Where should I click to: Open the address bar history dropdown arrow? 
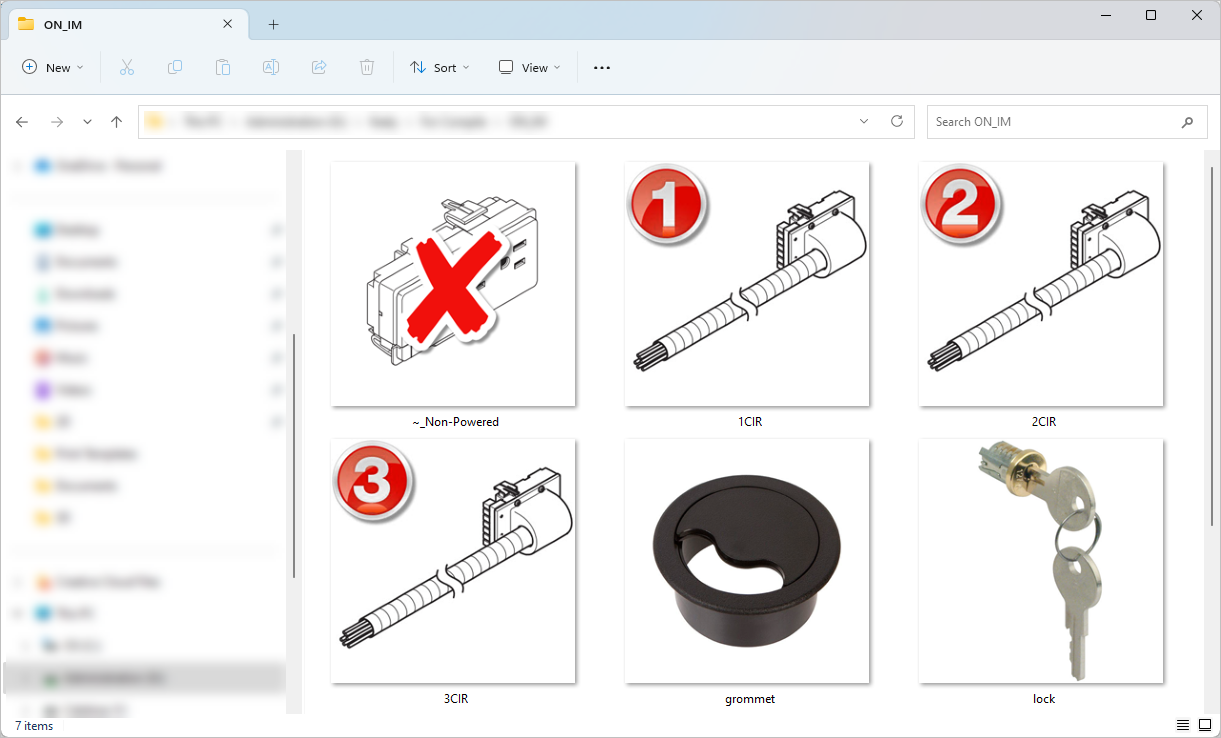863,121
